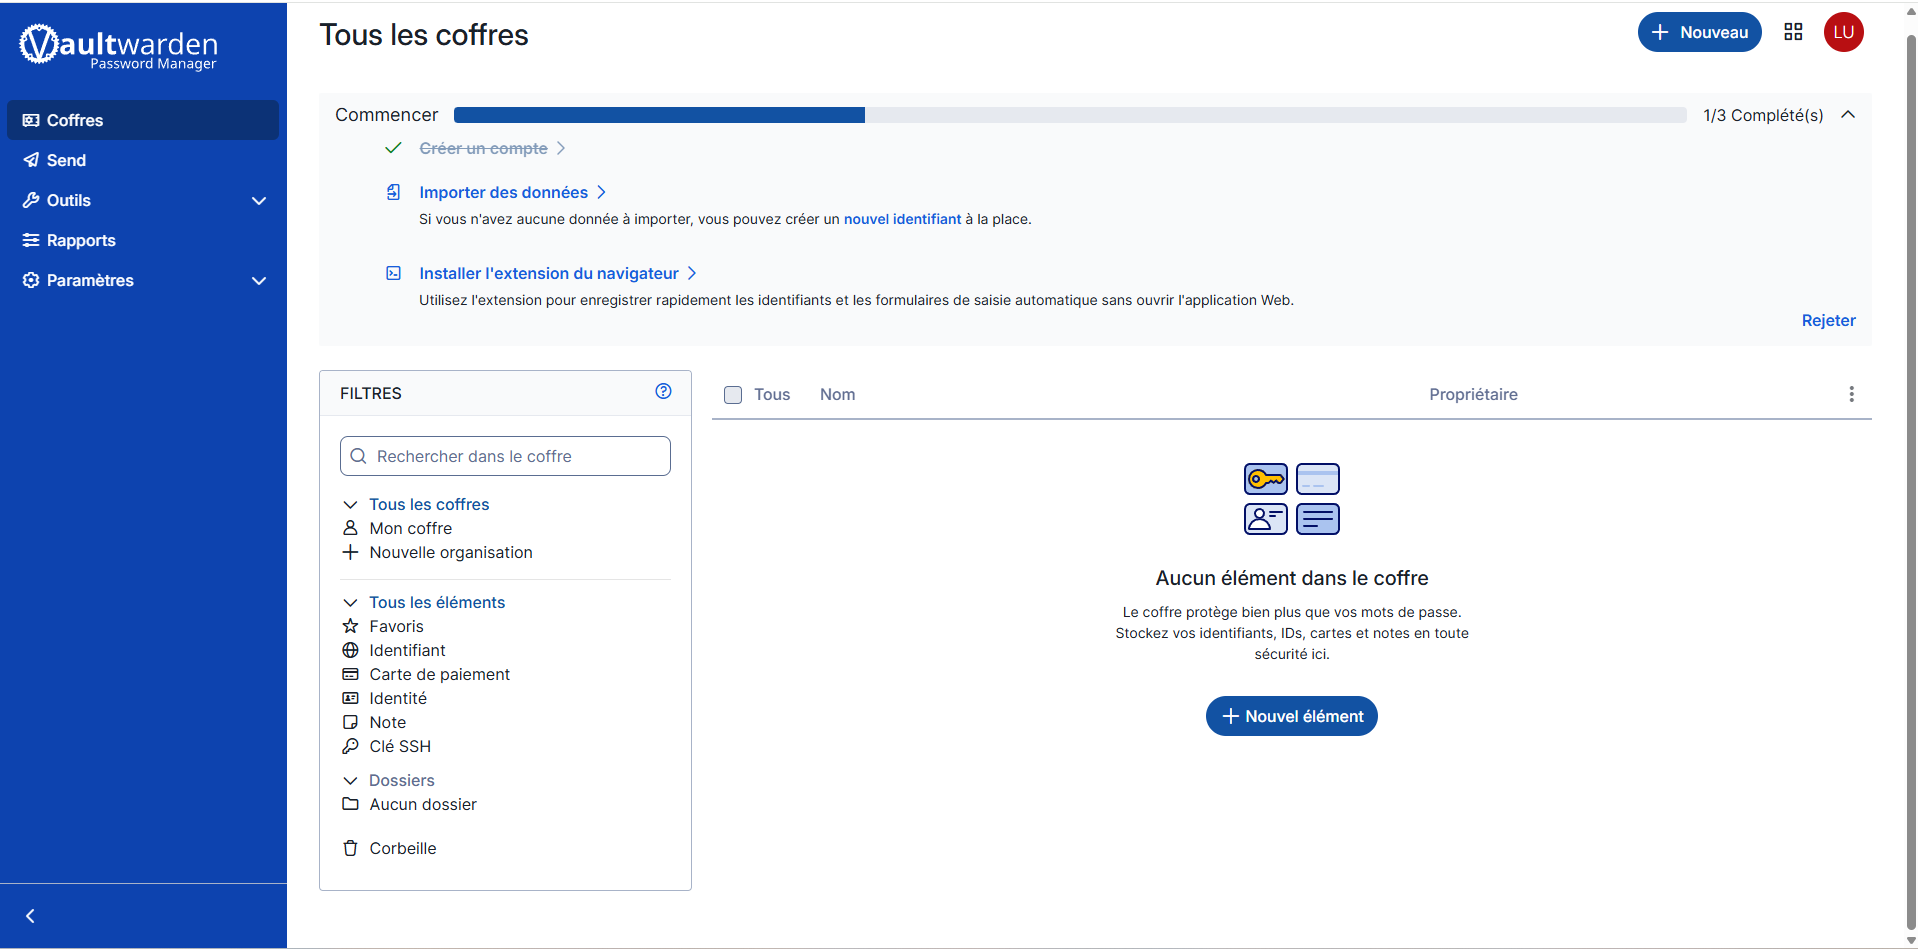
Task: Open the filters help tooltip
Action: click(663, 391)
